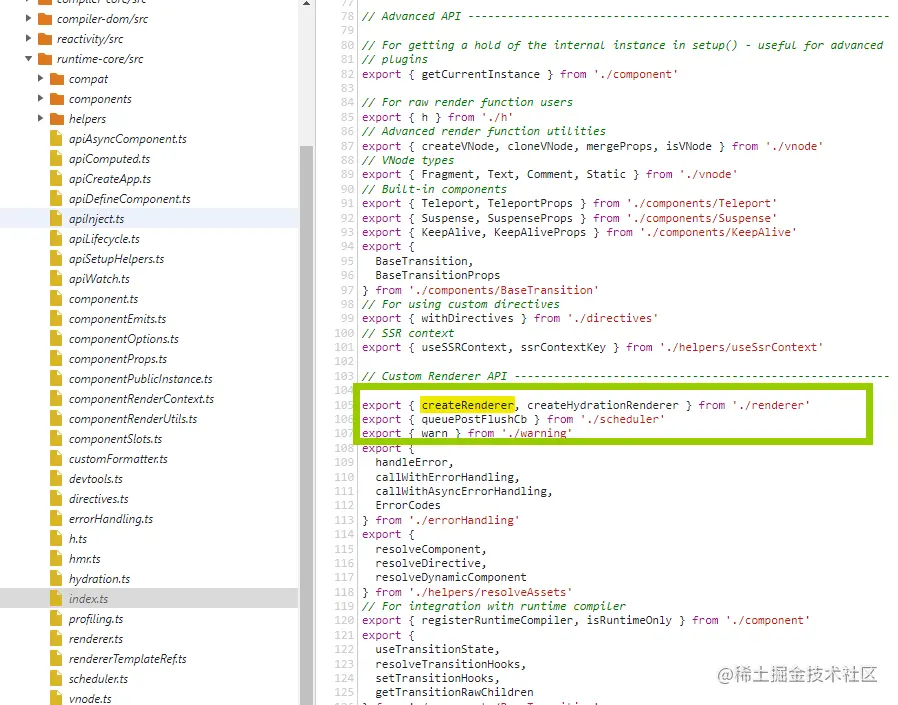Click the runtime-core/src folder icon
The height and width of the screenshot is (705, 898).
pyautogui.click(x=45, y=59)
